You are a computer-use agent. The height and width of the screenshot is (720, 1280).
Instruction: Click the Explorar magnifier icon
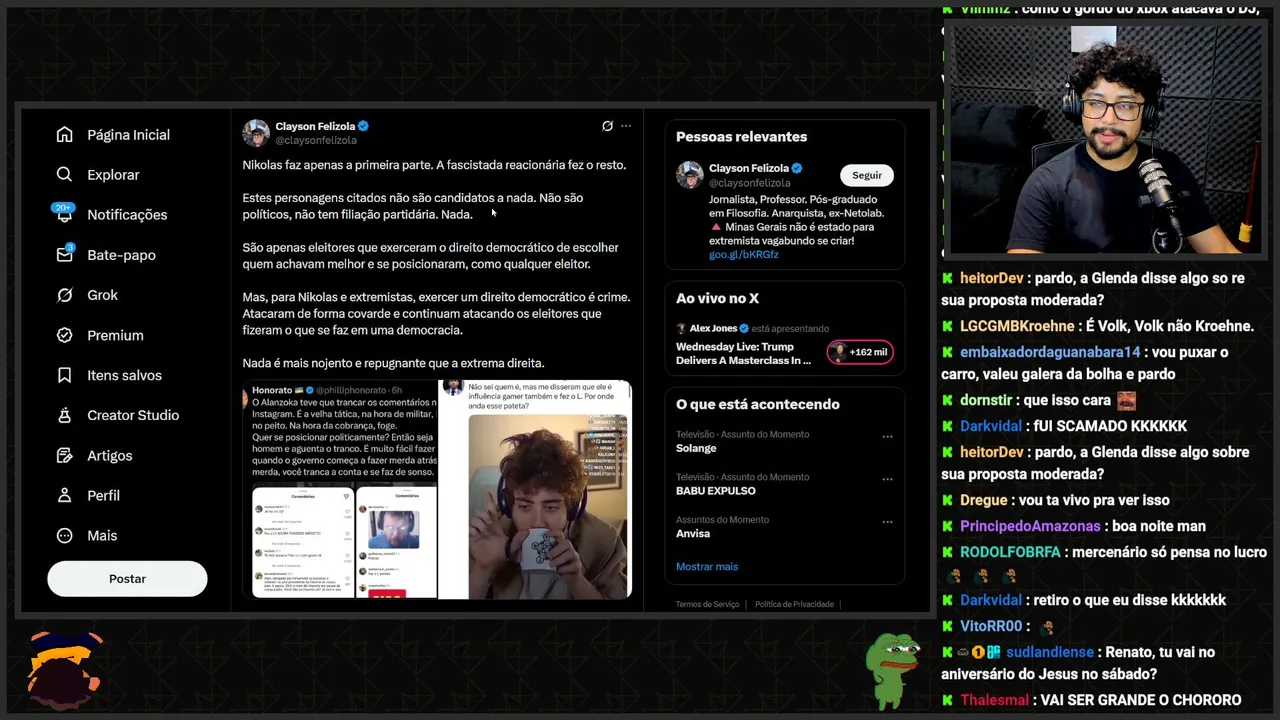point(65,174)
